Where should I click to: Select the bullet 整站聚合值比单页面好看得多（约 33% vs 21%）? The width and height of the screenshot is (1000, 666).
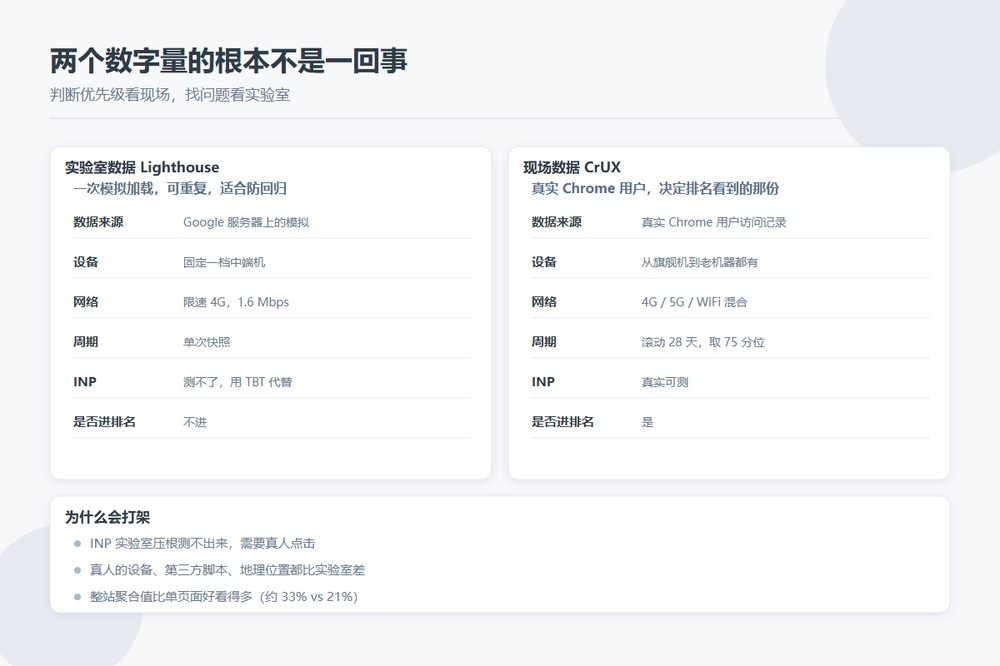click(x=223, y=596)
